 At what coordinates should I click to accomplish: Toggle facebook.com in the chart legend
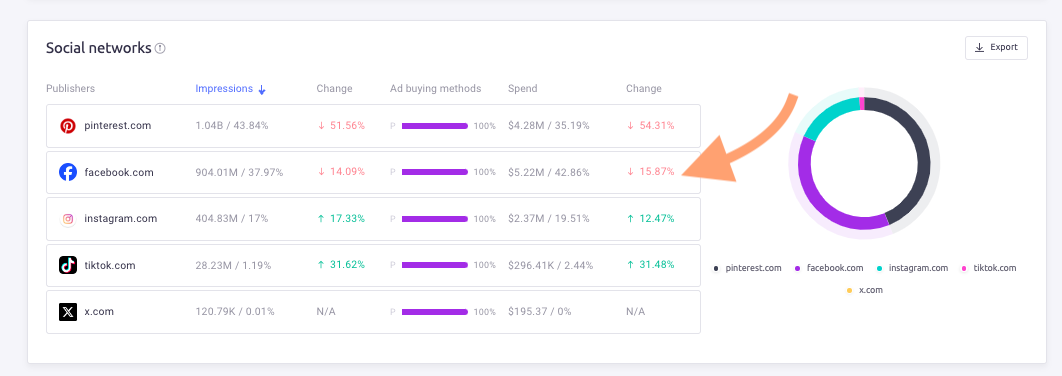coord(829,268)
